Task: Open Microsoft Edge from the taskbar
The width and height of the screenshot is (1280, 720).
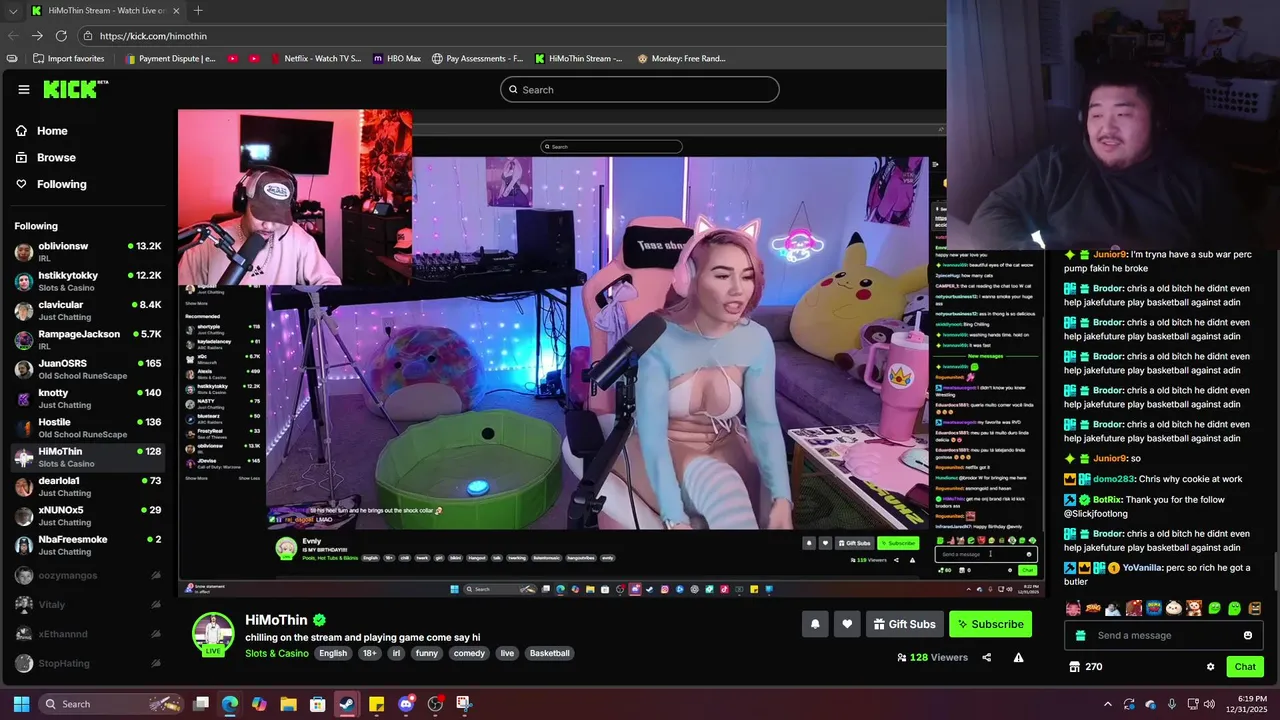Action: (x=230, y=704)
